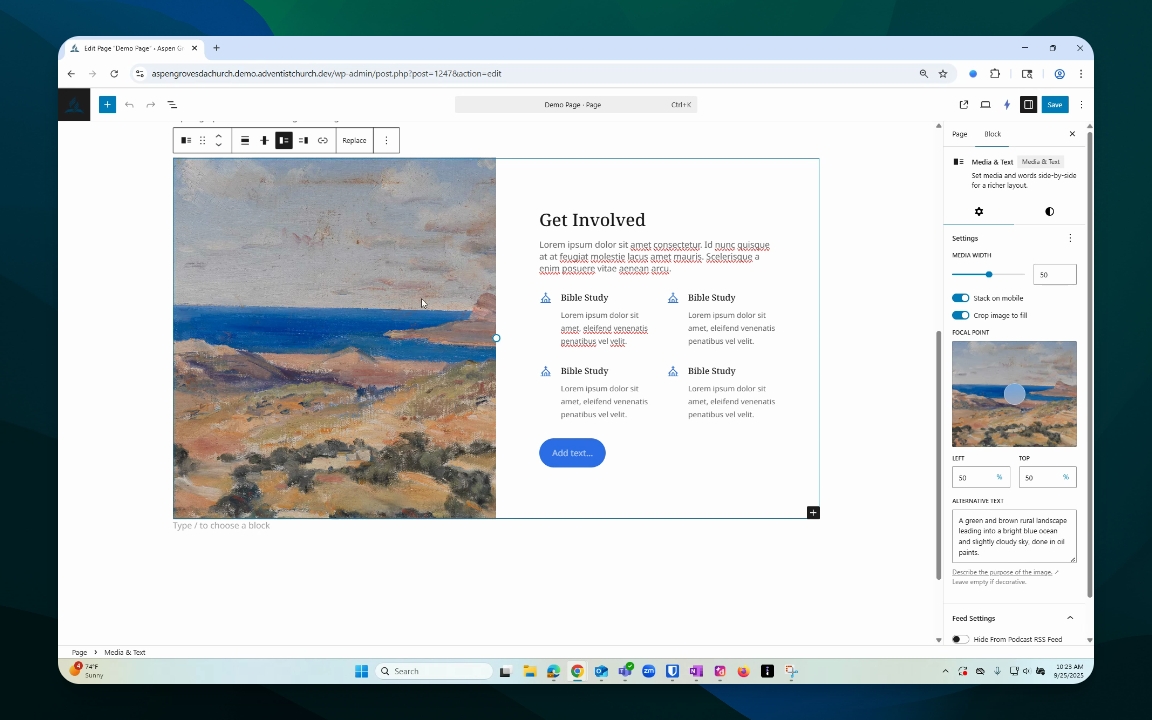Screen dimensions: 1152x720
Task: Click Type / to choose a block placeholder
Action: [x=221, y=525]
